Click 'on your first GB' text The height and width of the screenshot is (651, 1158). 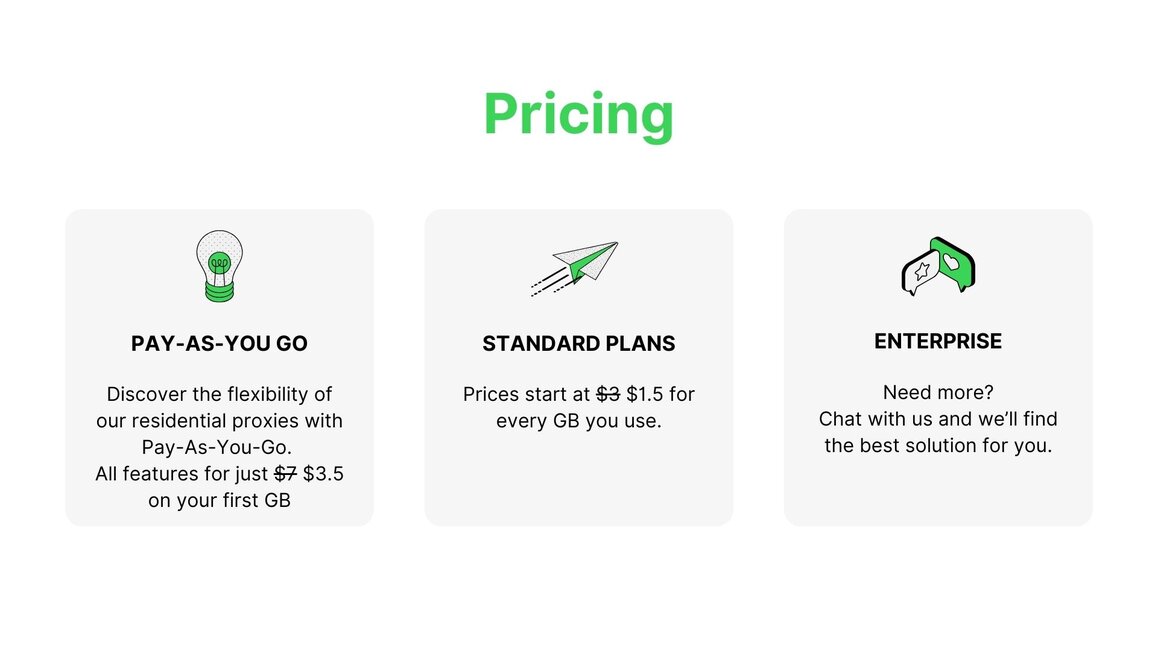(219, 500)
